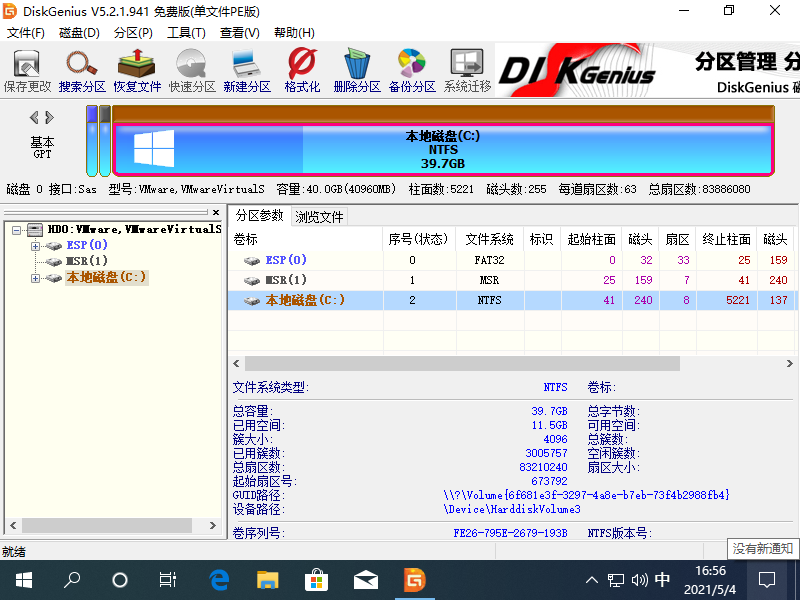Open the Search Partitions (搜索分区) tool
800x600 pixels.
[82, 70]
